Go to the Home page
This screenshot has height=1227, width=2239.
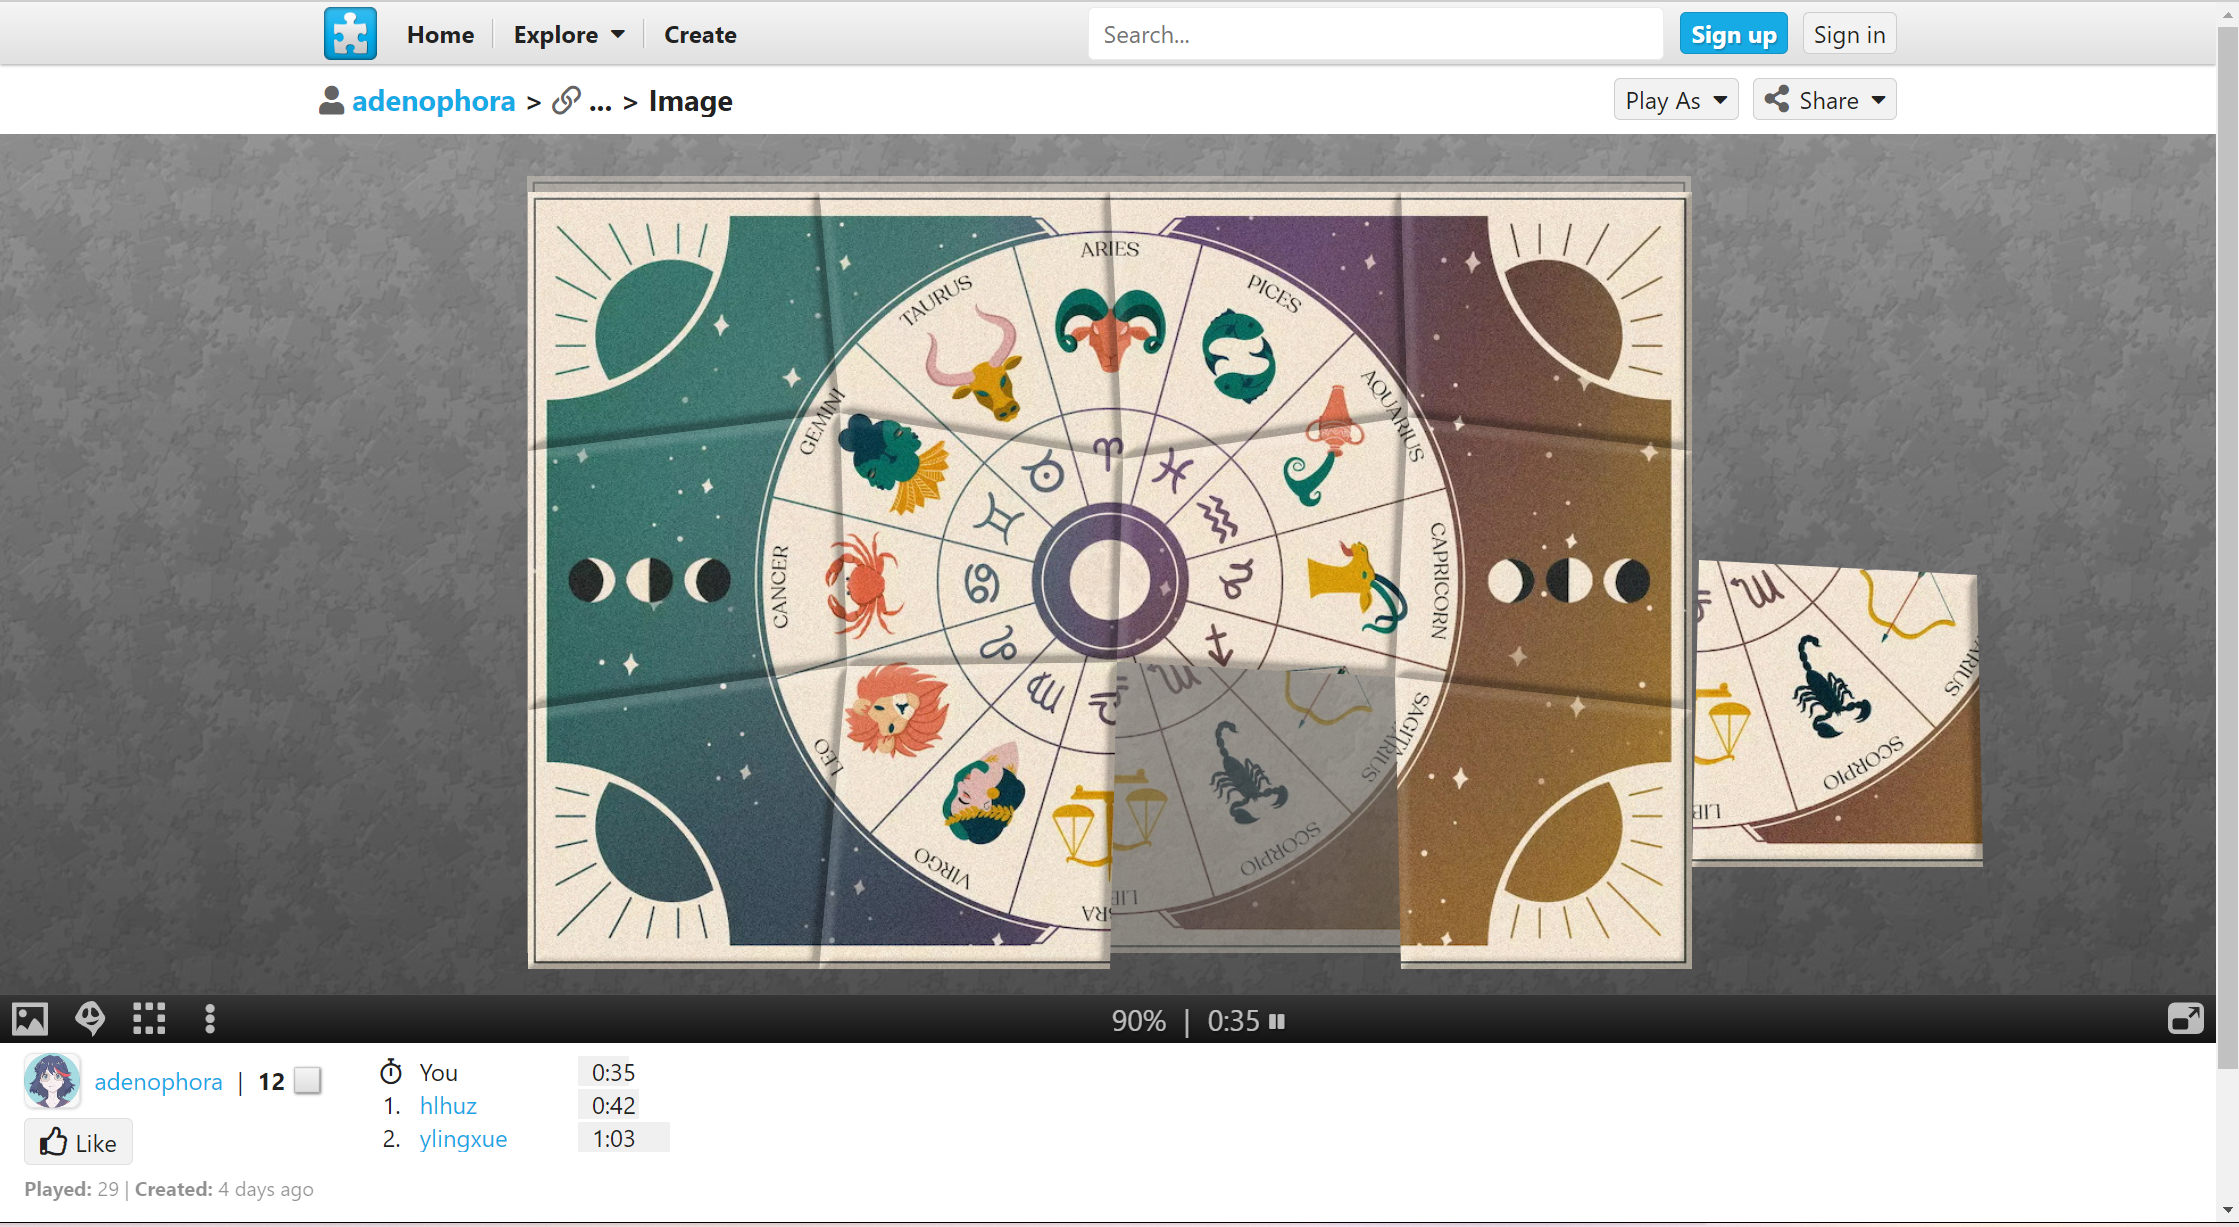click(440, 35)
